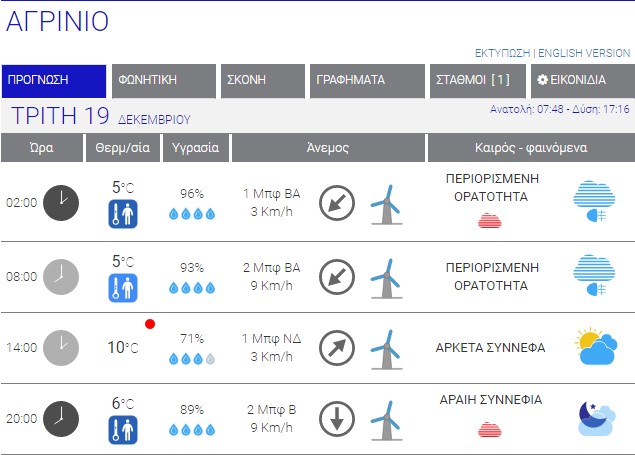Switch to the ΦΩΝΗΤΙΚΗ tab
635x455 pixels.
[164, 81]
